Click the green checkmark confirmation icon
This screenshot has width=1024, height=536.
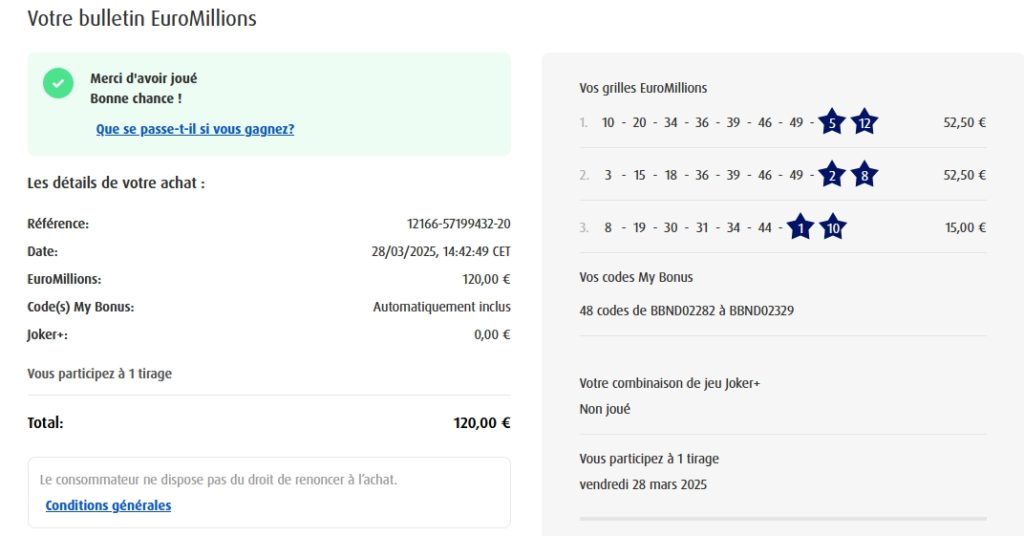click(58, 83)
